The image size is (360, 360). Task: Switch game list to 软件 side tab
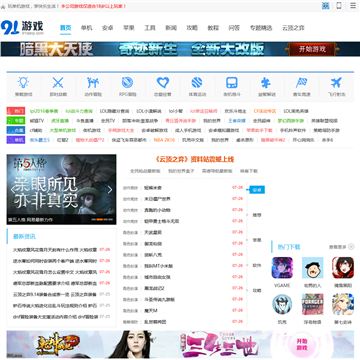click(x=257, y=265)
